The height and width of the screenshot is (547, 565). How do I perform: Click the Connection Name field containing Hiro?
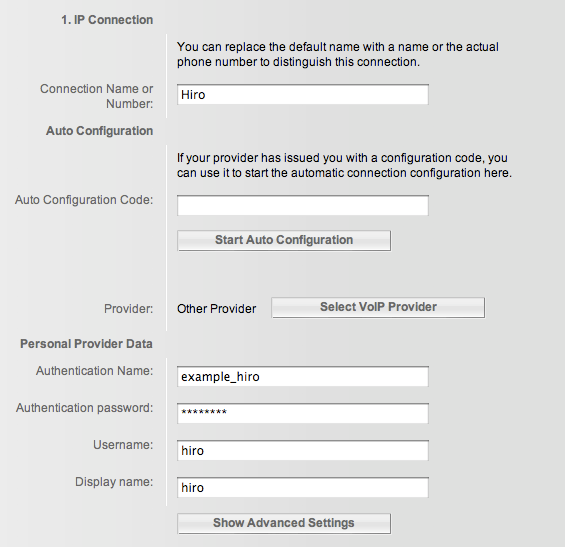[x=303, y=95]
